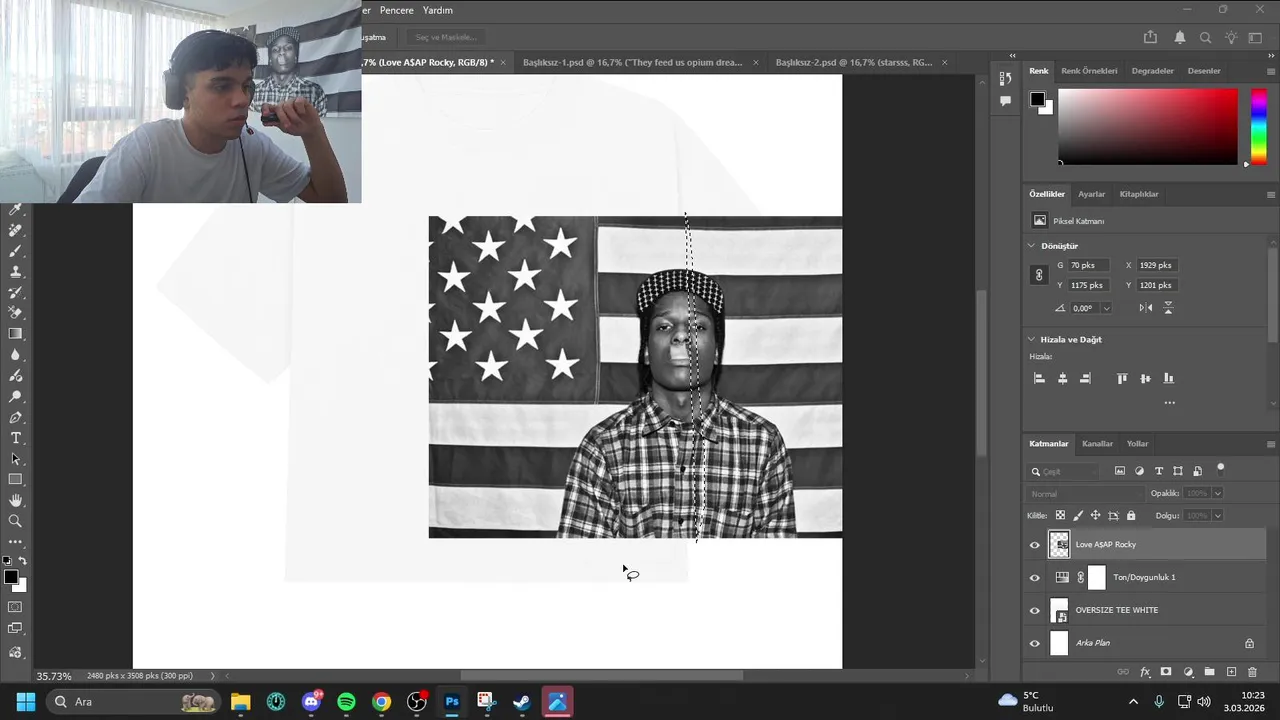The image size is (1280, 720).
Task: Select the Path Selection tool
Action: (x=15, y=459)
